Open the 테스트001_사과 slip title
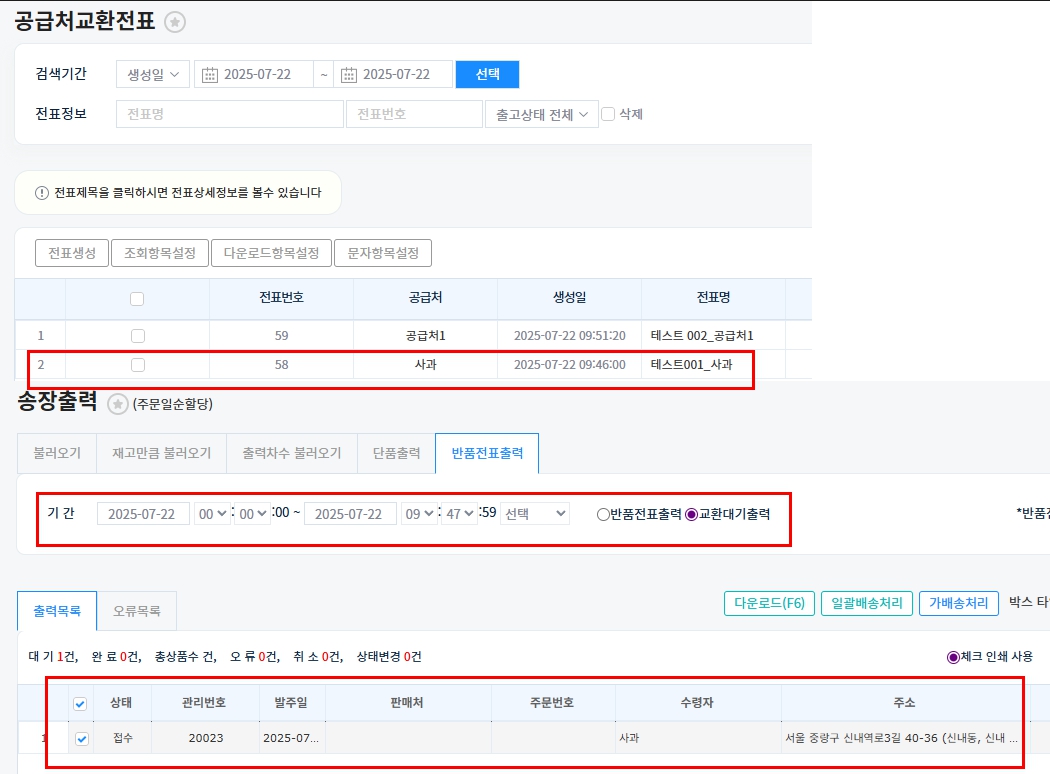Screen dimensions: 1050x774 (x=691, y=365)
